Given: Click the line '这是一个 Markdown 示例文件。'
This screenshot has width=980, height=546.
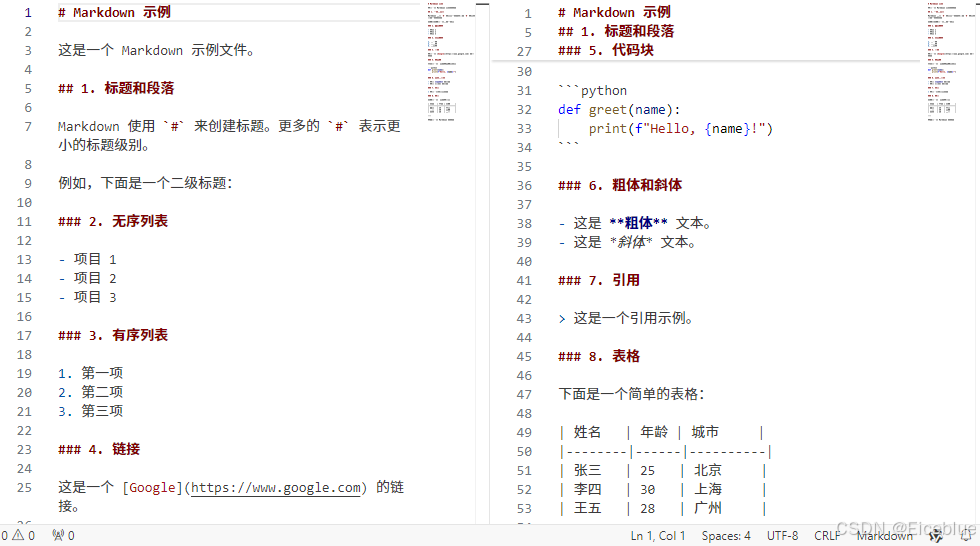Looking at the screenshot, I should 156,50.
